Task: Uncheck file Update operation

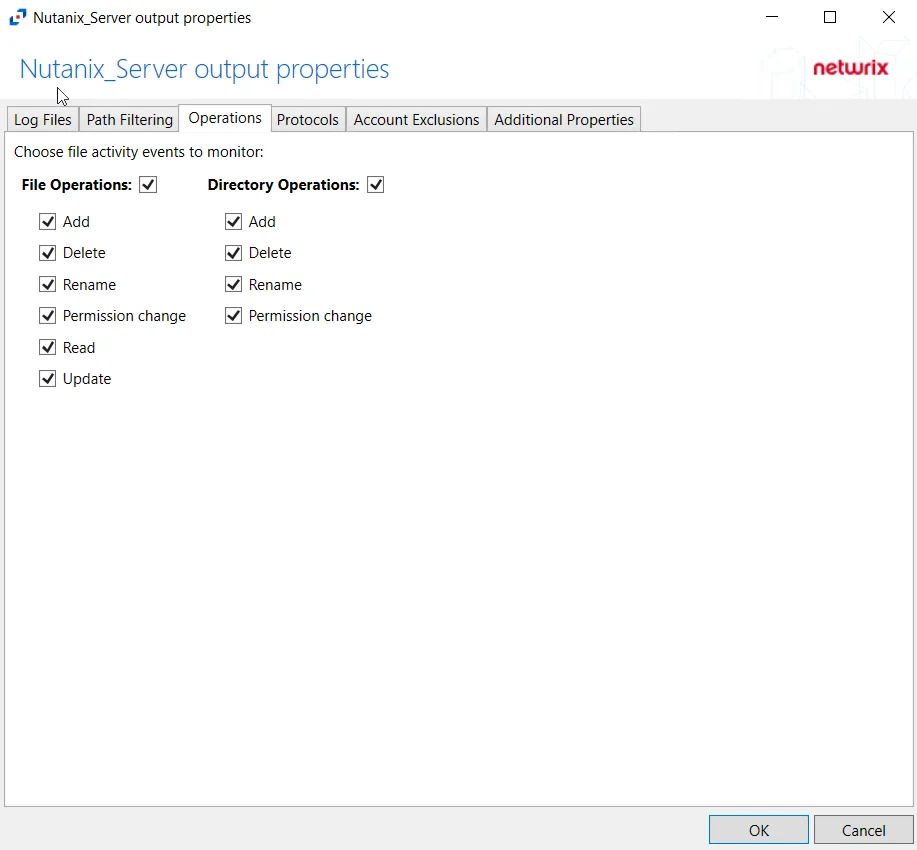Action: pos(47,378)
